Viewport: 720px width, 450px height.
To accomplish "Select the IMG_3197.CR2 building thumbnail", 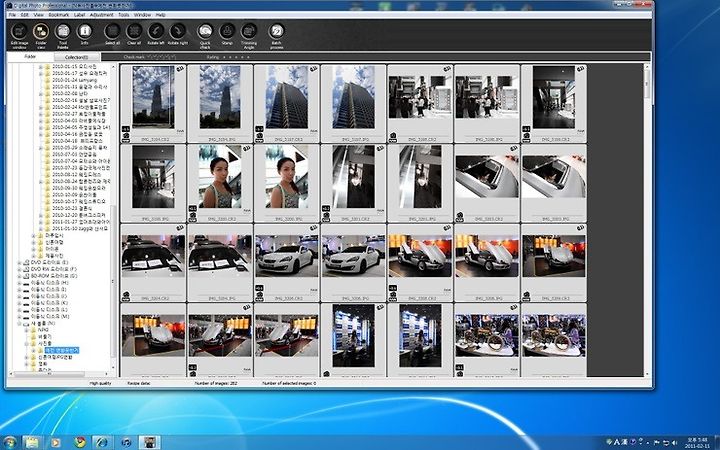I will [x=287, y=103].
